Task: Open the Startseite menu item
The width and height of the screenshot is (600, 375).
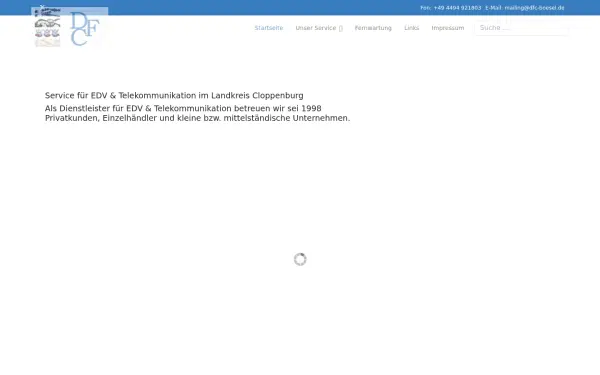Action: (269, 28)
